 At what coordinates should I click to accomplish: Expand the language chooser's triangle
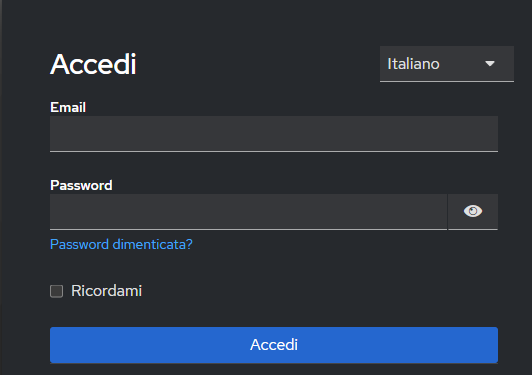(490, 63)
